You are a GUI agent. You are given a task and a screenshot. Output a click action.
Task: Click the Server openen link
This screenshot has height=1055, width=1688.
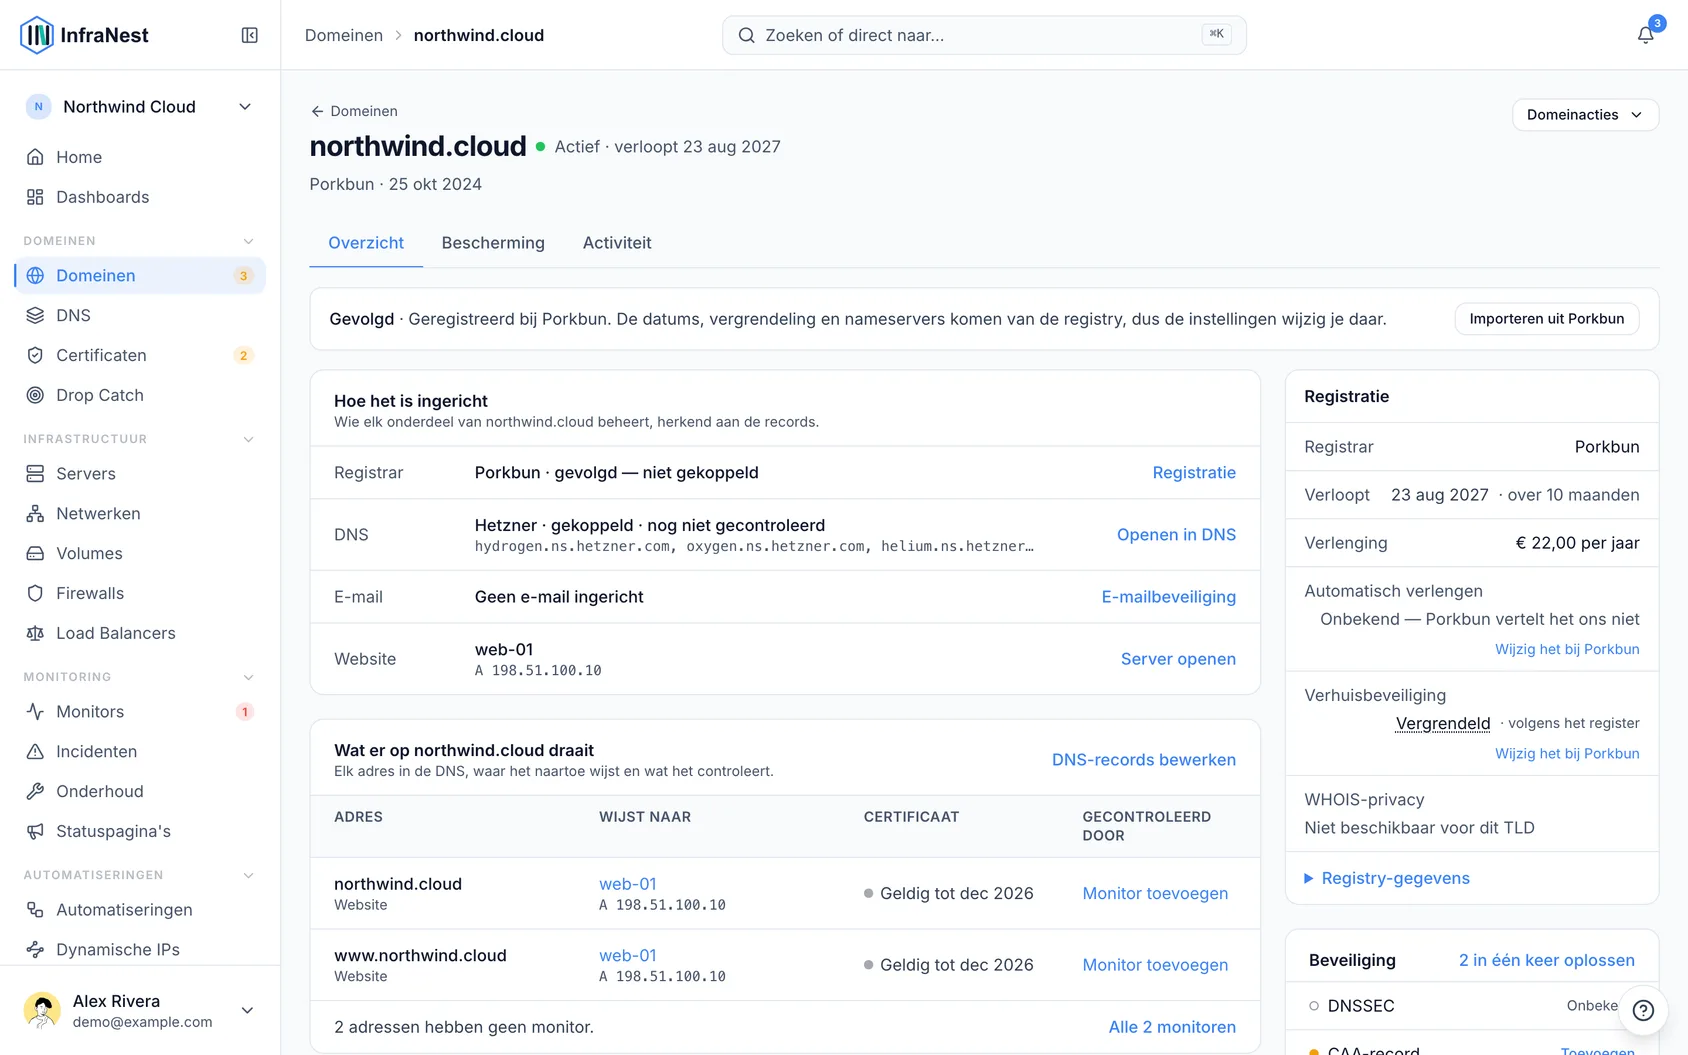[x=1178, y=659]
